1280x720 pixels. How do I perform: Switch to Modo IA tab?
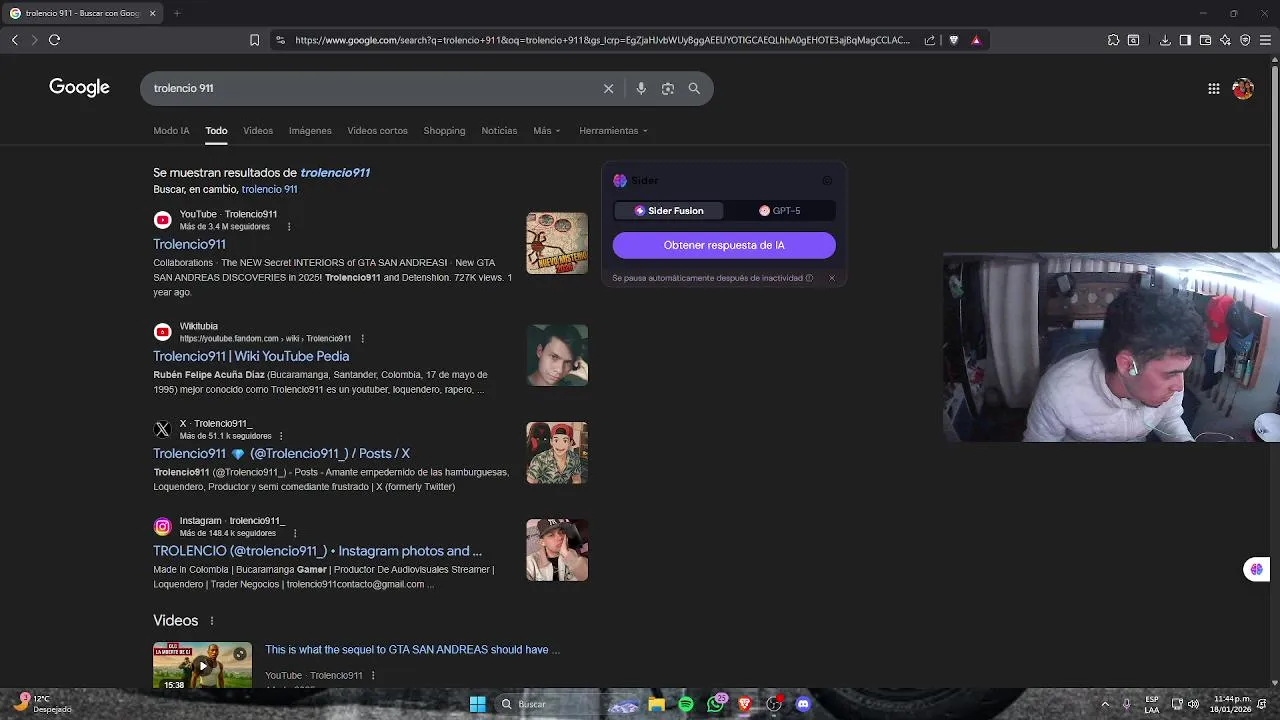(171, 130)
